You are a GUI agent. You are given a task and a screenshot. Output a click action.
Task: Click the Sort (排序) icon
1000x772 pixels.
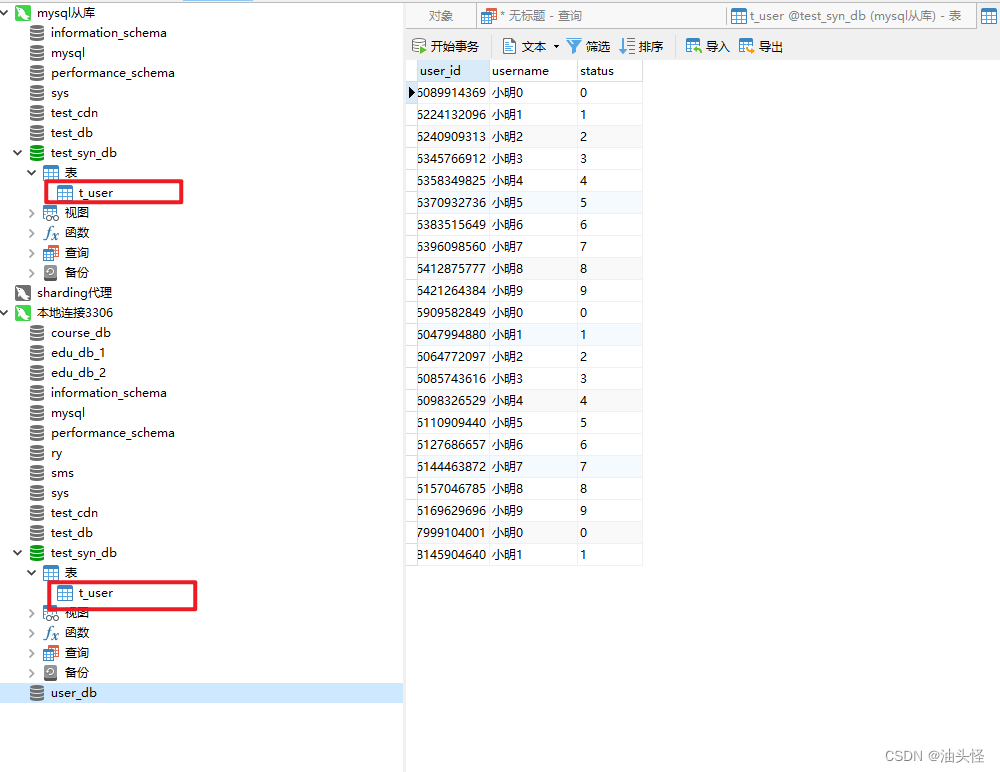(x=627, y=46)
